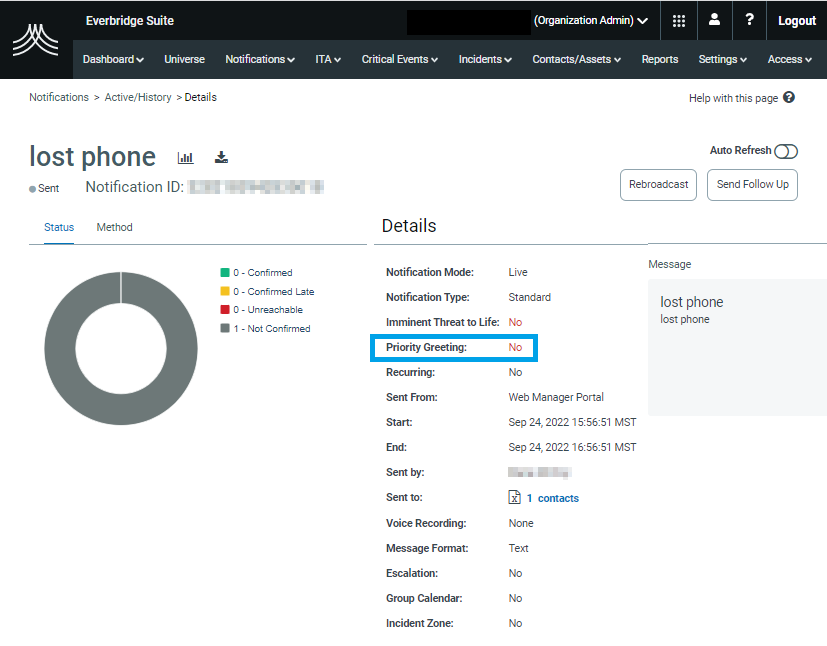Click the red Unreachable legend swatch

click(225, 310)
